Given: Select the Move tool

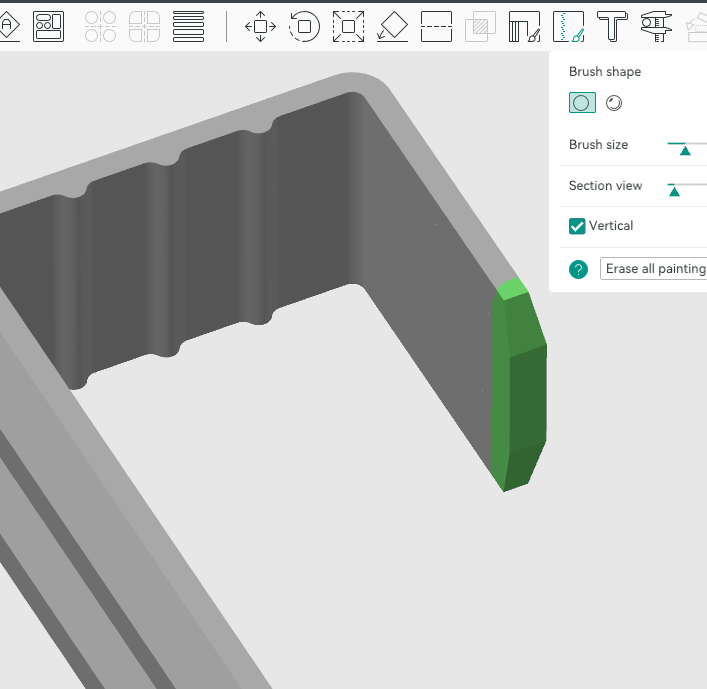Looking at the screenshot, I should pyautogui.click(x=260, y=26).
